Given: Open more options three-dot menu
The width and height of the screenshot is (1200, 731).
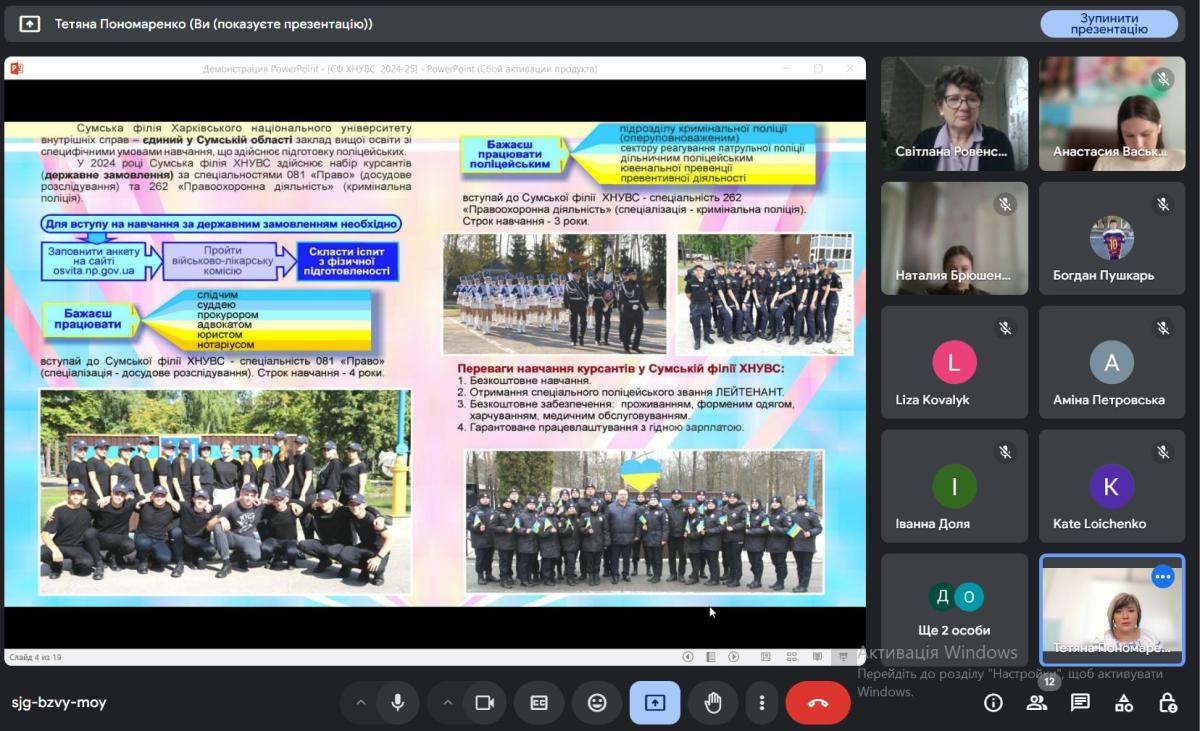Looking at the screenshot, I should coord(762,702).
